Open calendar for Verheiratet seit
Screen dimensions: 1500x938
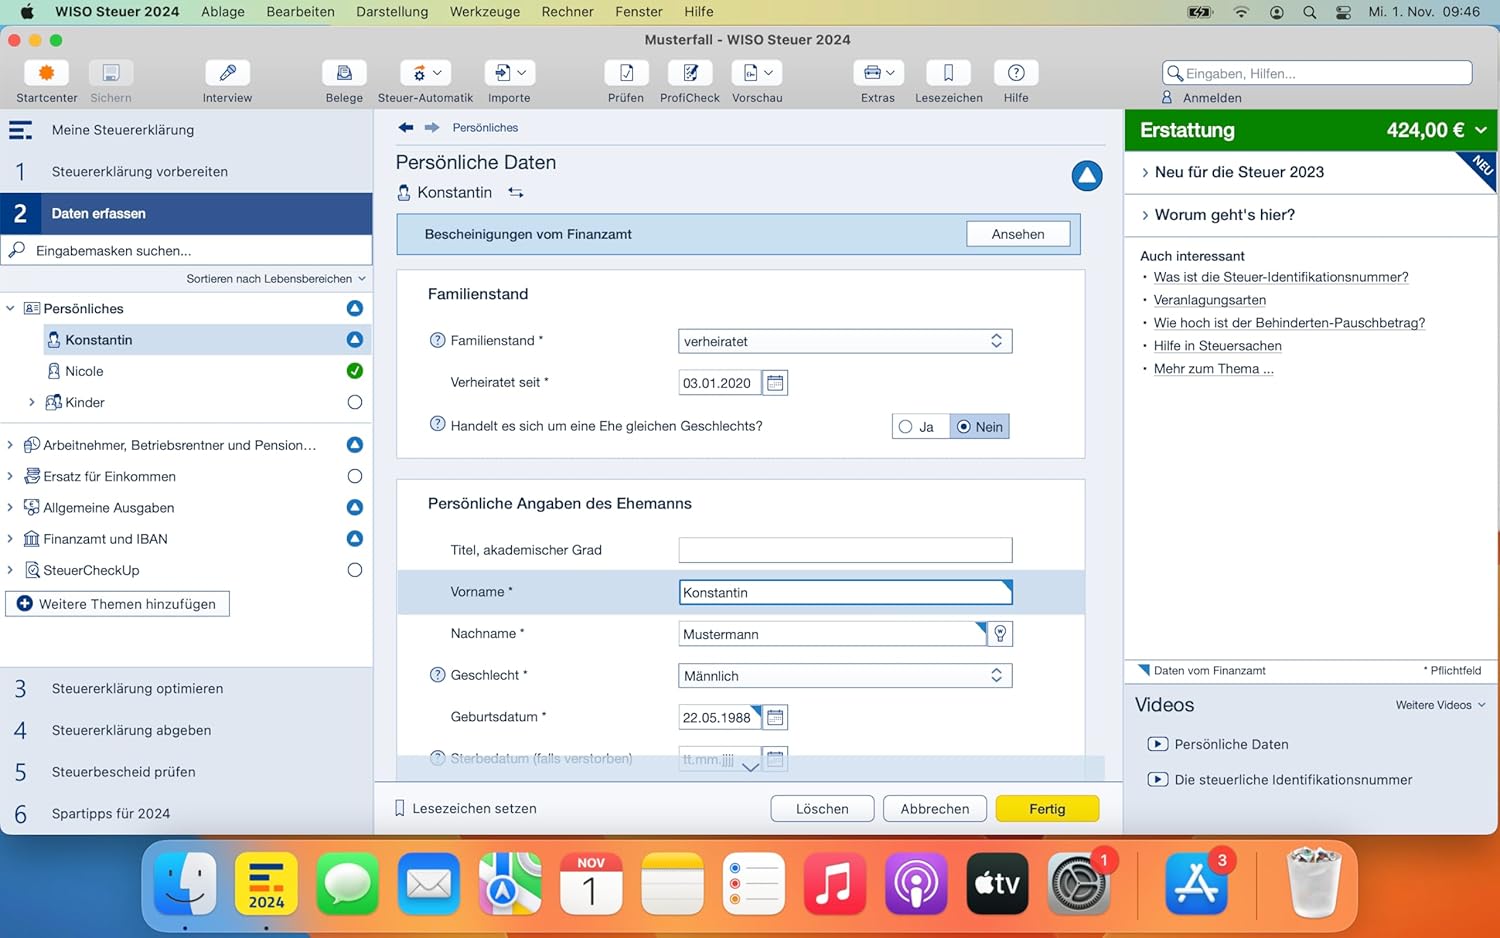(775, 383)
